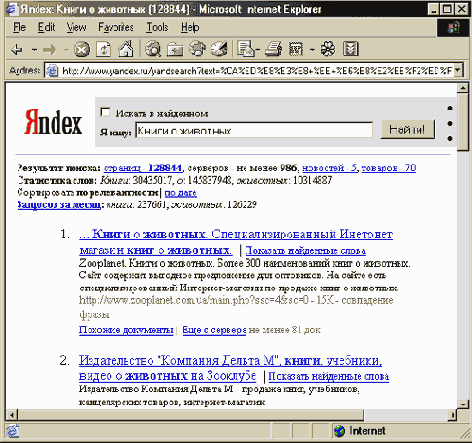
Task: Open the Search toolbar icon
Action: pos(153,49)
